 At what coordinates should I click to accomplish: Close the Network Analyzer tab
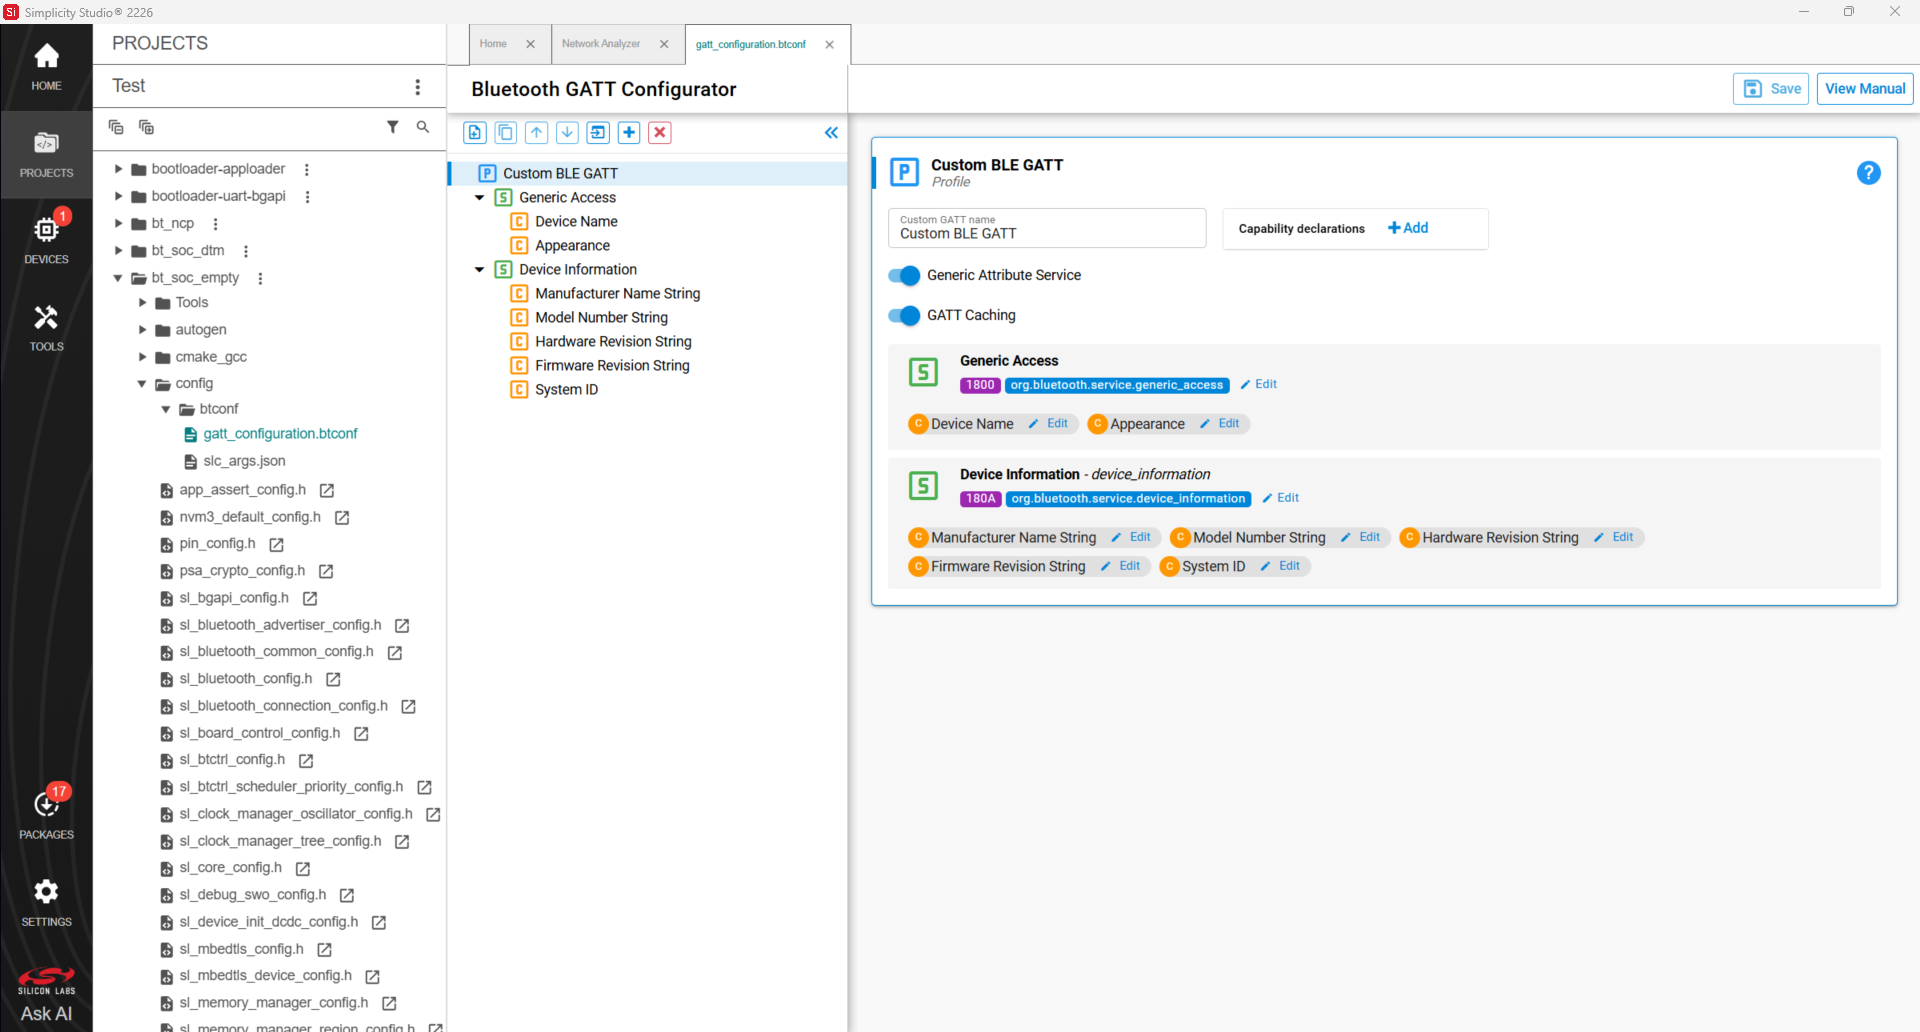click(664, 44)
